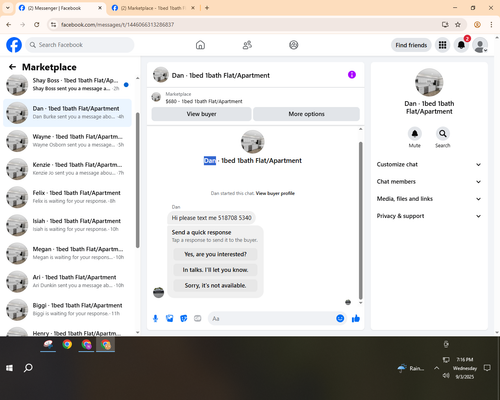Click the purple conversation info icon

[352, 75]
